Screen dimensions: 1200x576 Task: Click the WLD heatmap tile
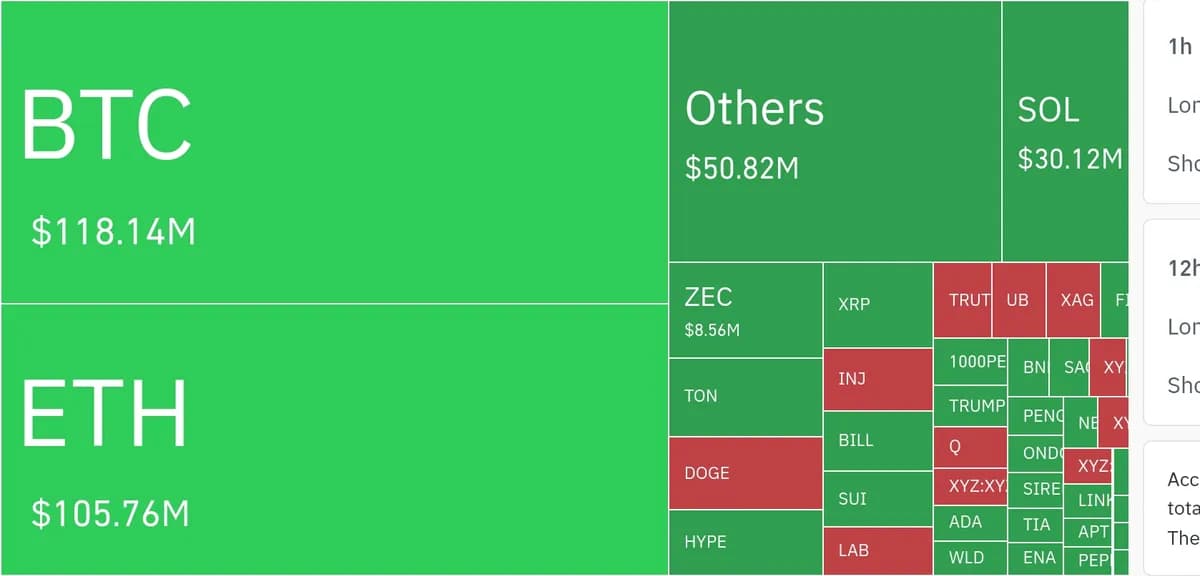[x=970, y=558]
